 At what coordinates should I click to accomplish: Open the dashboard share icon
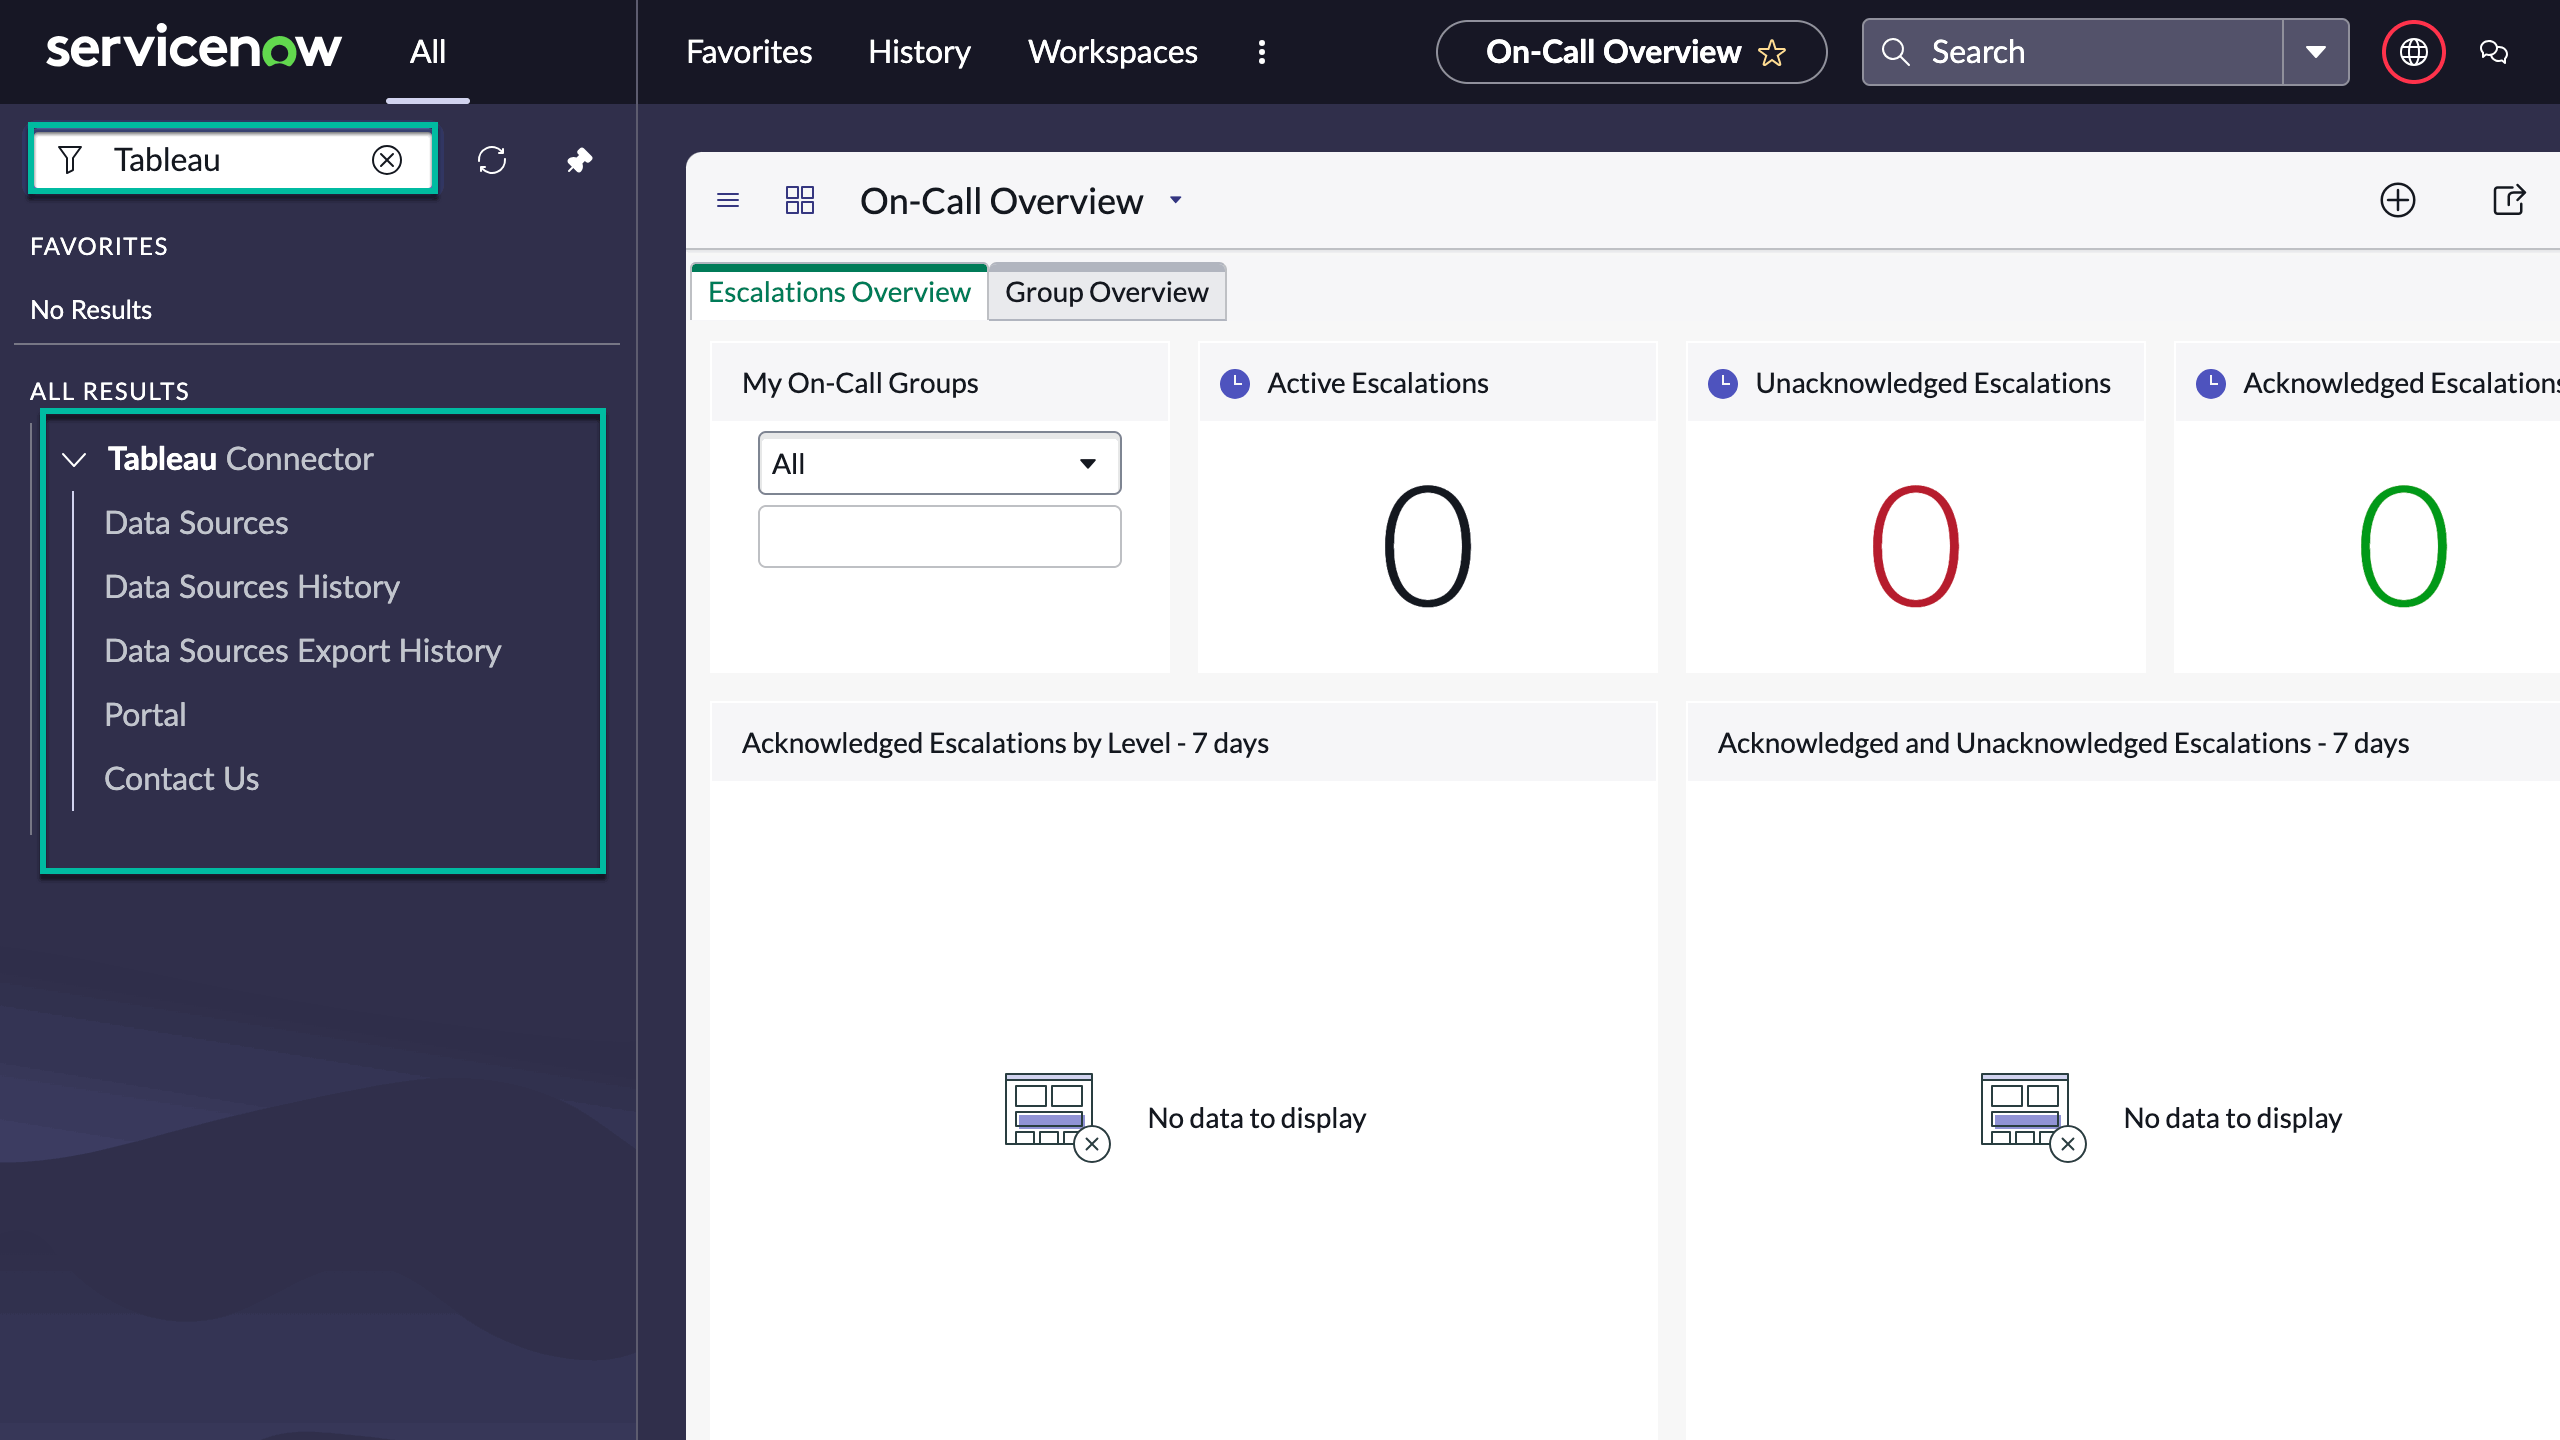point(2511,201)
